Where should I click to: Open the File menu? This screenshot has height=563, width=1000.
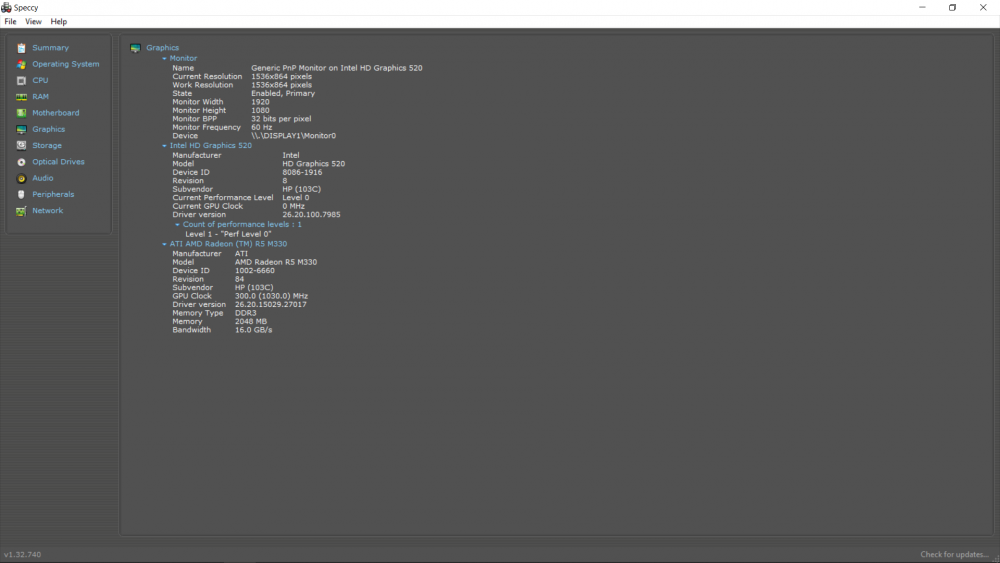coord(10,22)
